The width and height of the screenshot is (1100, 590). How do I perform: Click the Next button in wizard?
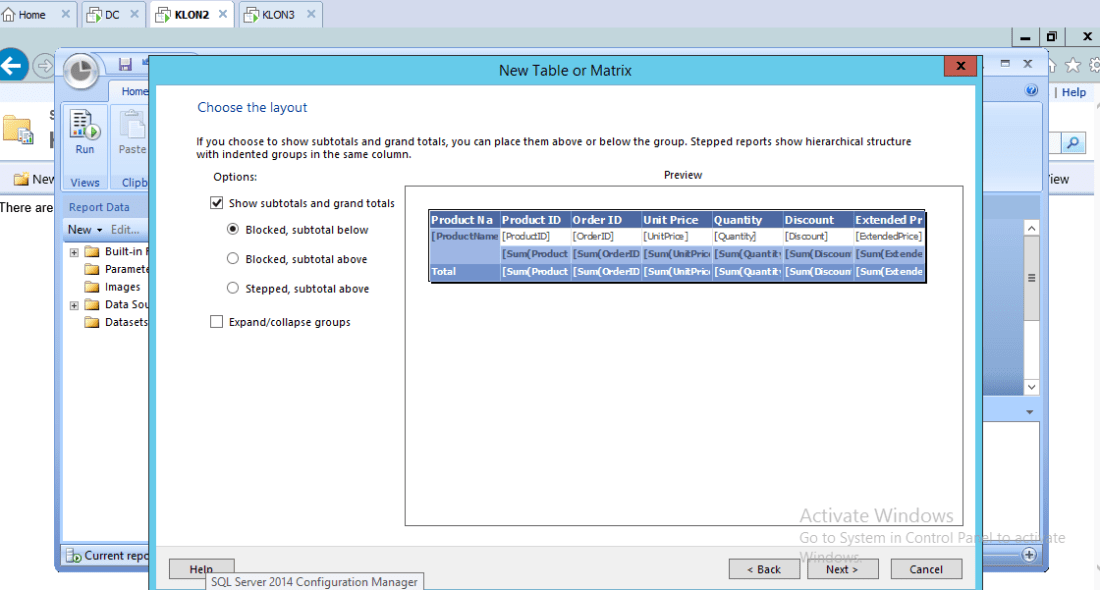pyautogui.click(x=842, y=569)
